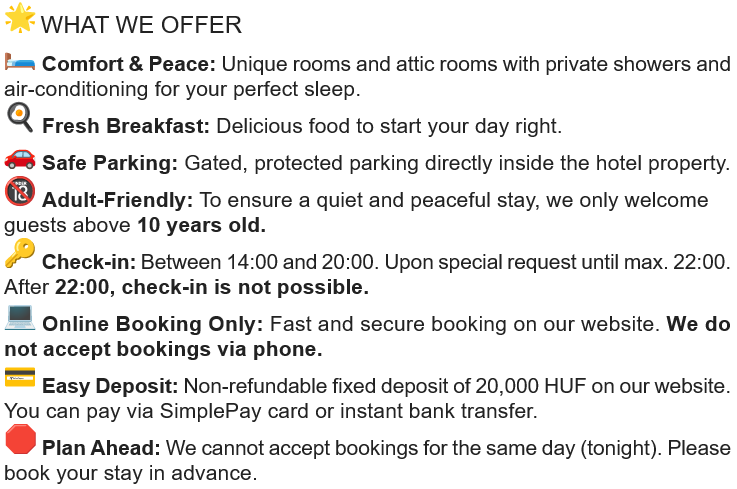Click the Check-in label

click(89, 262)
